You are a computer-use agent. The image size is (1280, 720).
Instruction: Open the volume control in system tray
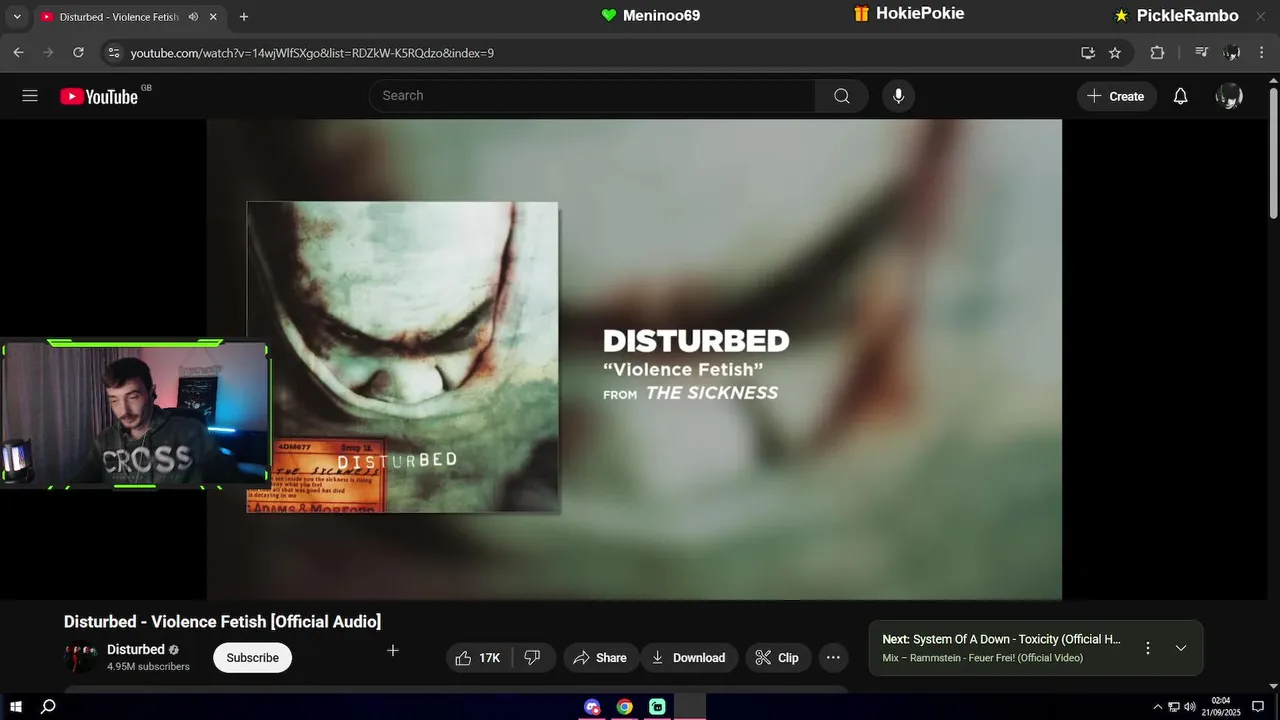1190,707
